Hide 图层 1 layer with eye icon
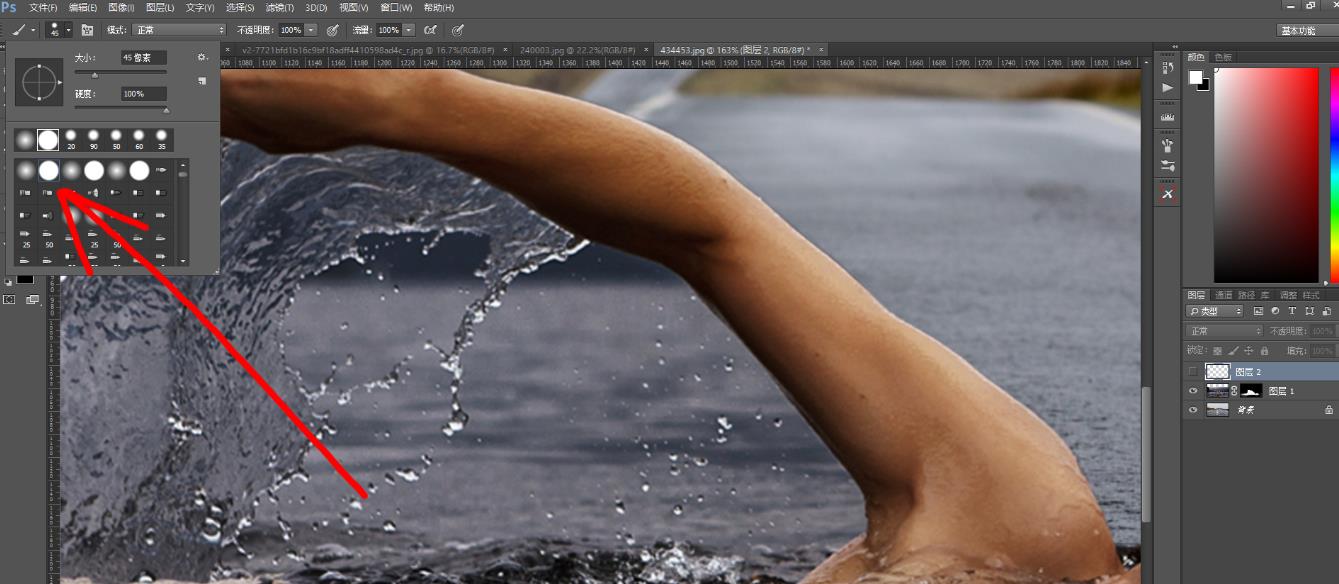Screen dimensions: 1339x584 coord(1193,390)
